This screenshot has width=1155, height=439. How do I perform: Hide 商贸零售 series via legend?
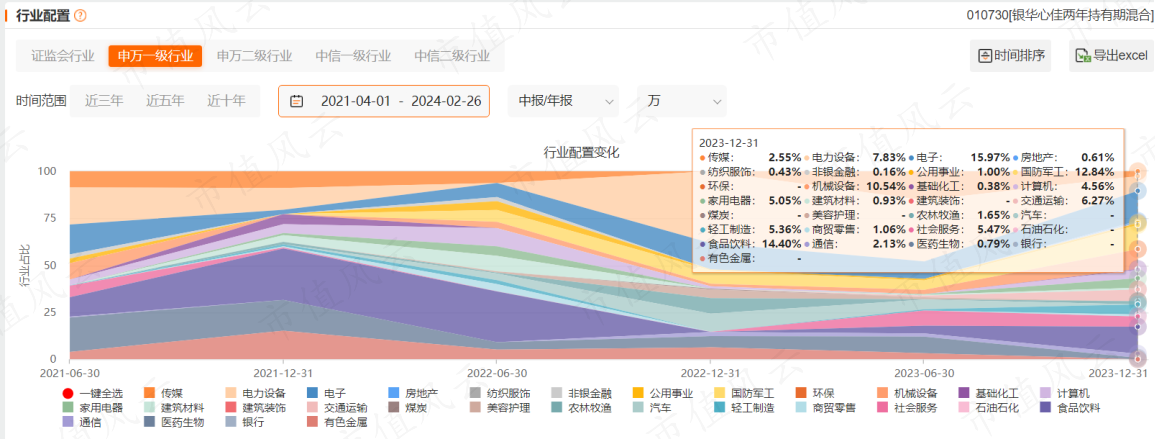pos(826,407)
